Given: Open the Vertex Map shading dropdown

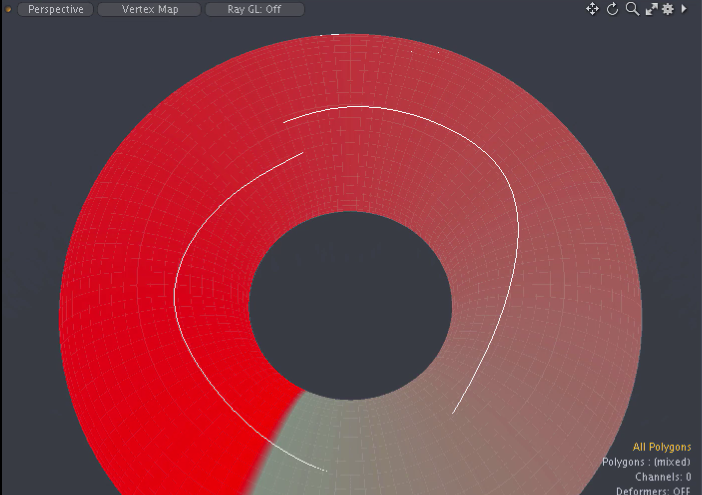Looking at the screenshot, I should pos(150,10).
